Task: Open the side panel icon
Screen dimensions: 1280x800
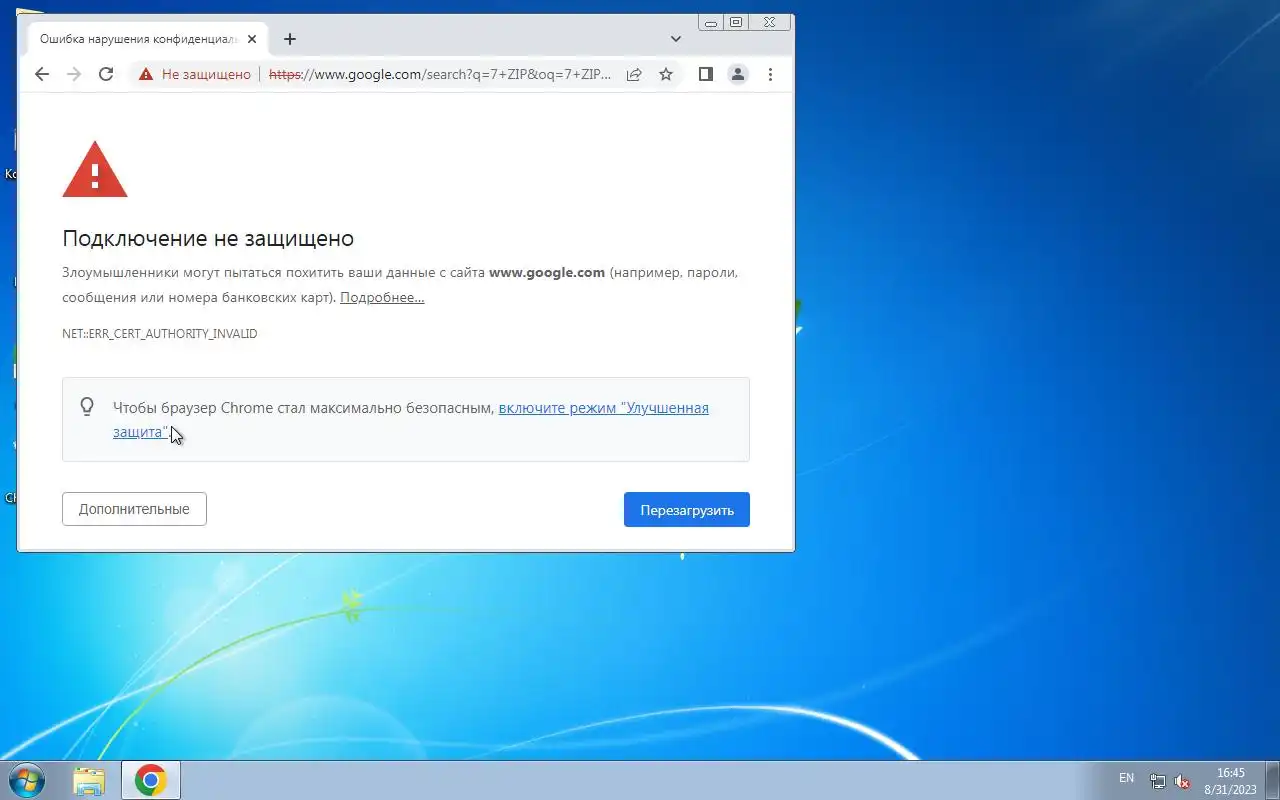Action: coord(705,74)
